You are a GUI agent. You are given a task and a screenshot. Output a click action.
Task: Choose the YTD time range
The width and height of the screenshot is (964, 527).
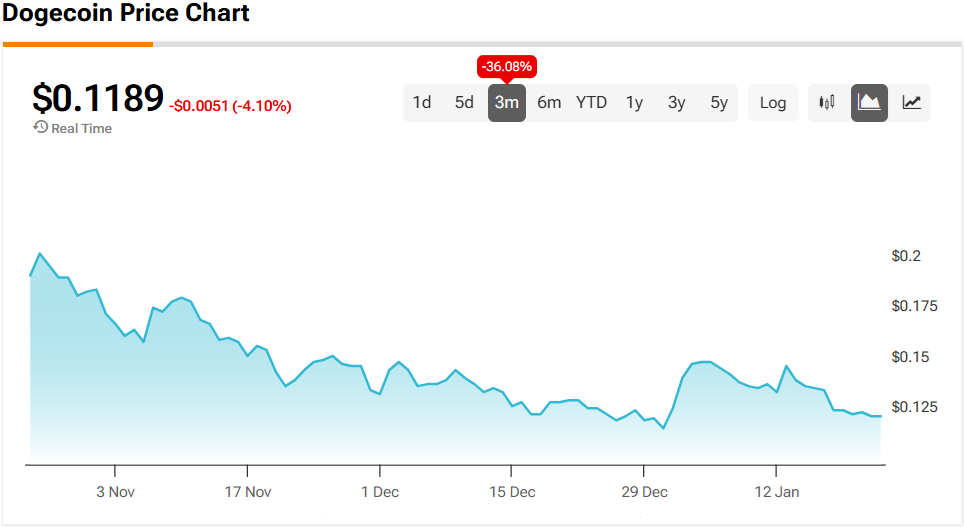(591, 102)
